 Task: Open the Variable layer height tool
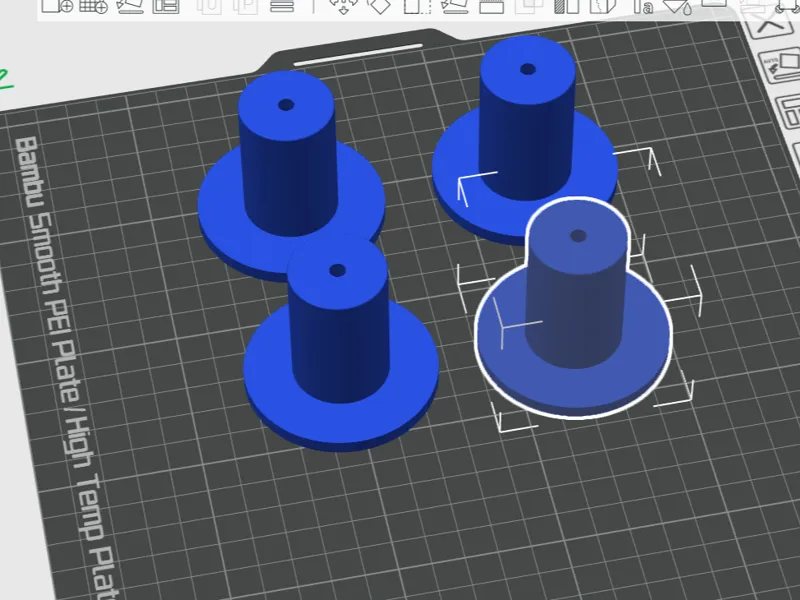[282, 6]
